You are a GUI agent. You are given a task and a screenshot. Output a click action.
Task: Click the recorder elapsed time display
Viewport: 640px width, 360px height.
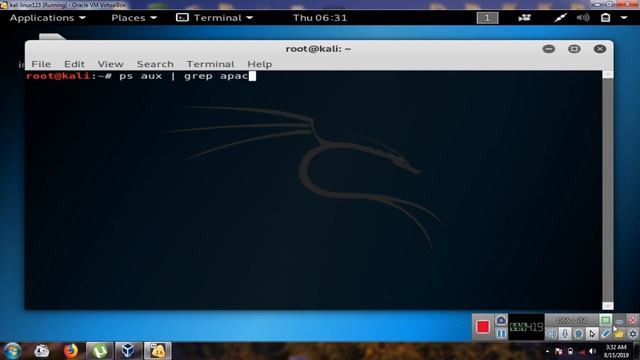click(527, 327)
